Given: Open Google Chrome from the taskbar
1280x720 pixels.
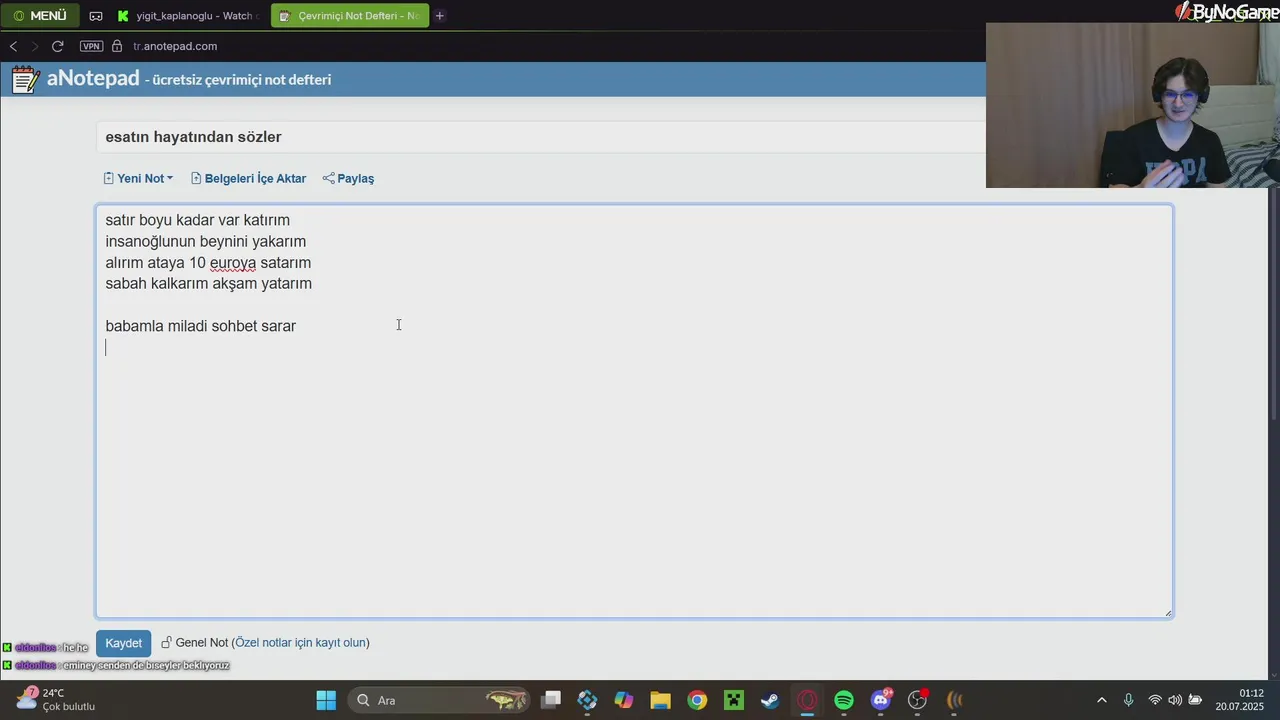Looking at the screenshot, I should pos(697,700).
